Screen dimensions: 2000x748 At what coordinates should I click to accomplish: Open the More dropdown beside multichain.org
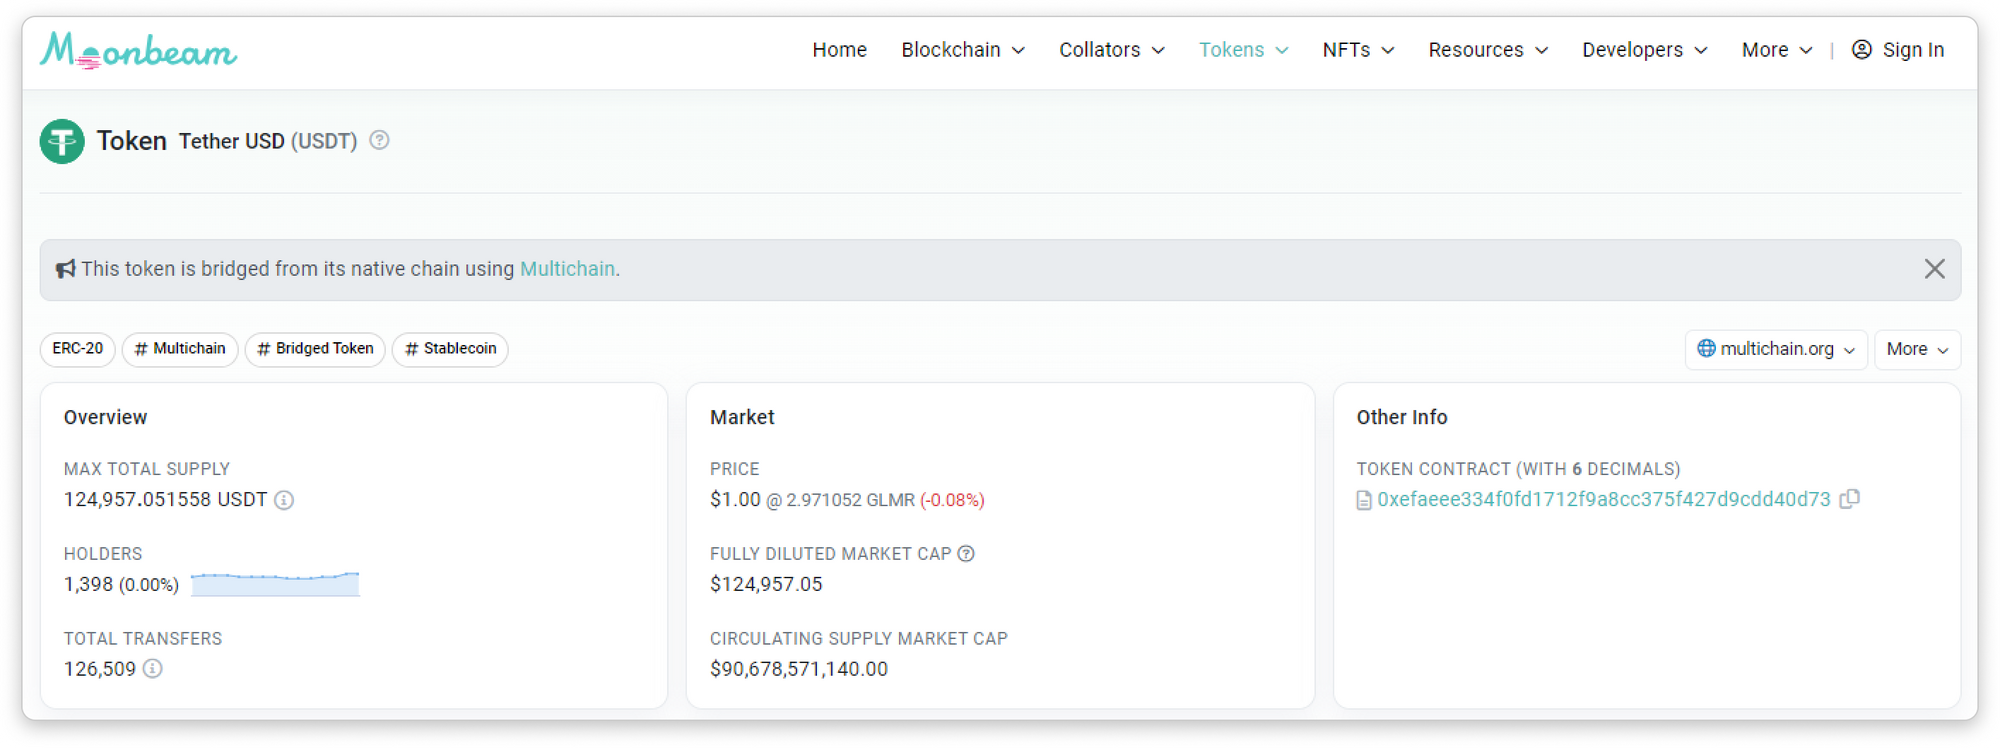point(1916,349)
